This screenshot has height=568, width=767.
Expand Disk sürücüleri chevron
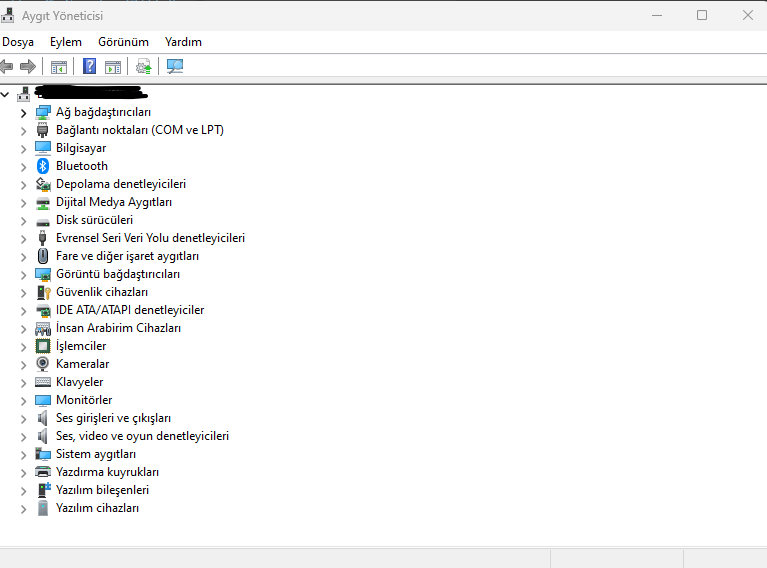(x=23, y=221)
